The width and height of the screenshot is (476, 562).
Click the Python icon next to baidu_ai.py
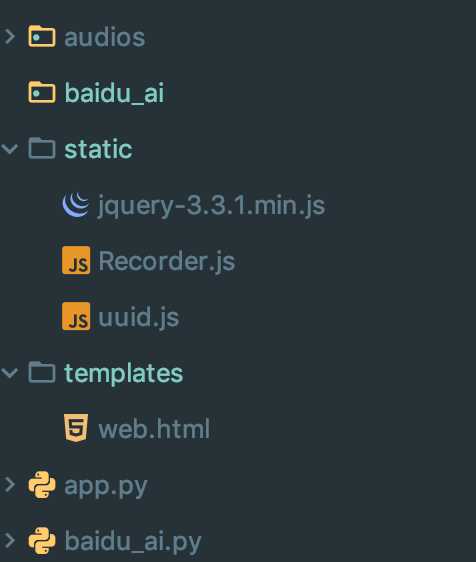coord(42,541)
